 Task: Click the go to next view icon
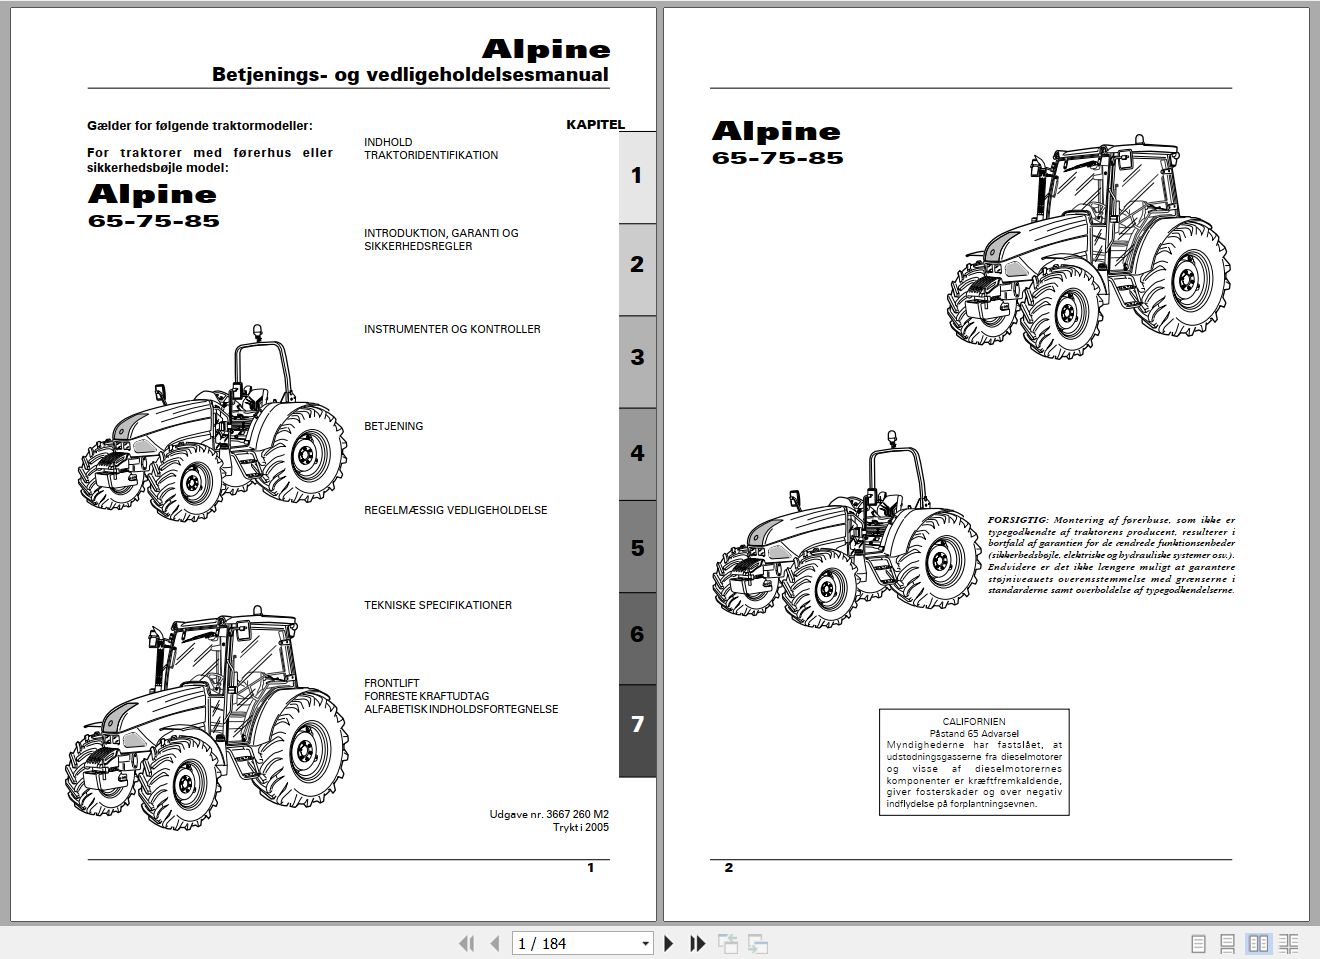(758, 943)
